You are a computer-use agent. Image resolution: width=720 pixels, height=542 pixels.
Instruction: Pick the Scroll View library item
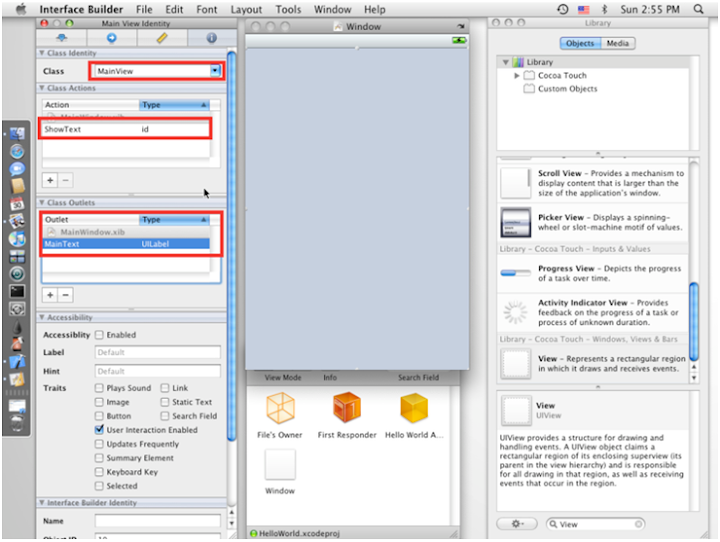click(x=593, y=183)
